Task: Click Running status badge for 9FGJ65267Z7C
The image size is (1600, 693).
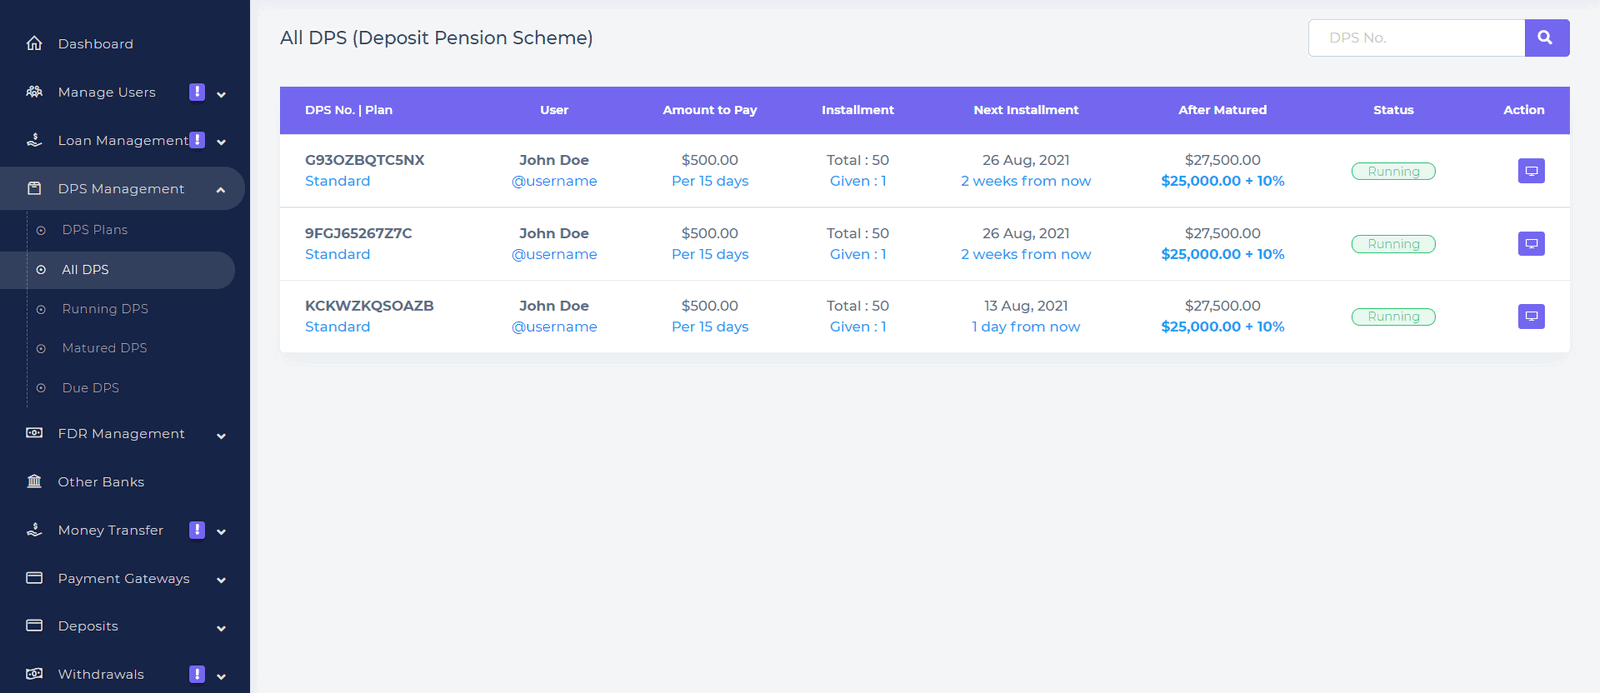Action: [x=1393, y=244]
